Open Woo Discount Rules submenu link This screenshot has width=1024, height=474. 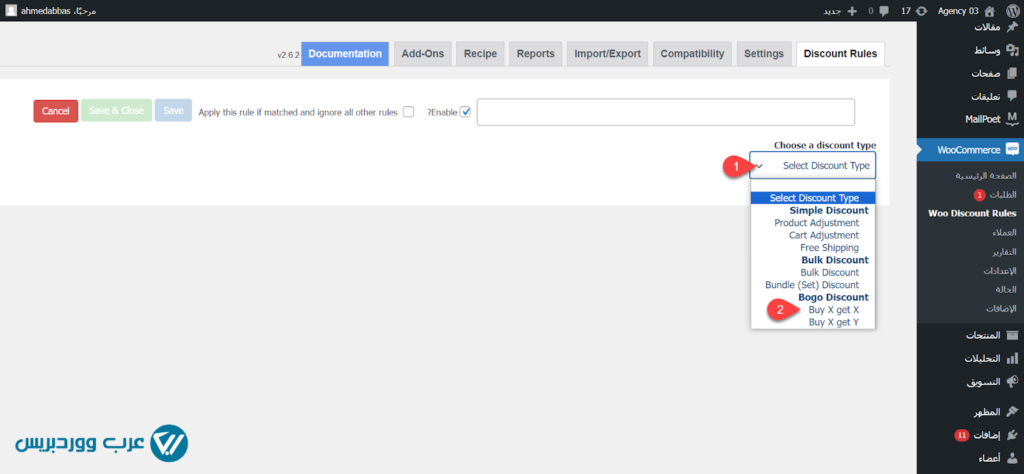tap(972, 213)
